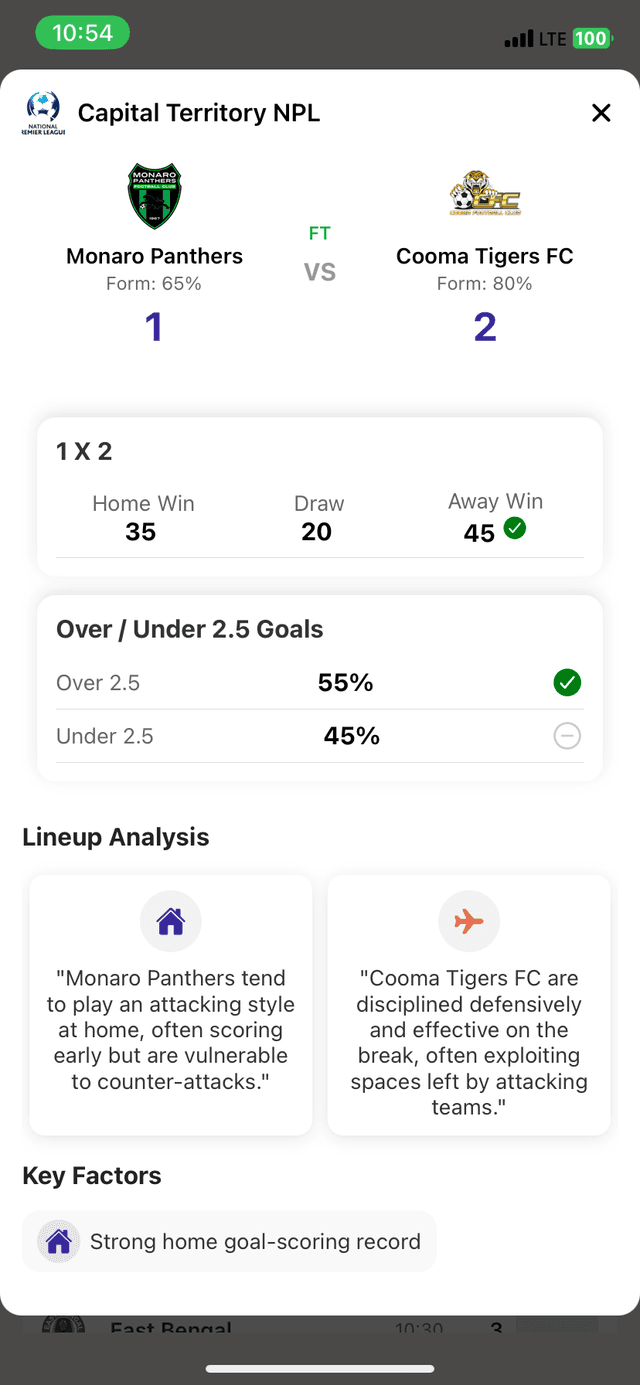Viewport: 640px width, 1385px height.
Task: Tap the home icon in Lineup Analysis
Action: [171, 921]
